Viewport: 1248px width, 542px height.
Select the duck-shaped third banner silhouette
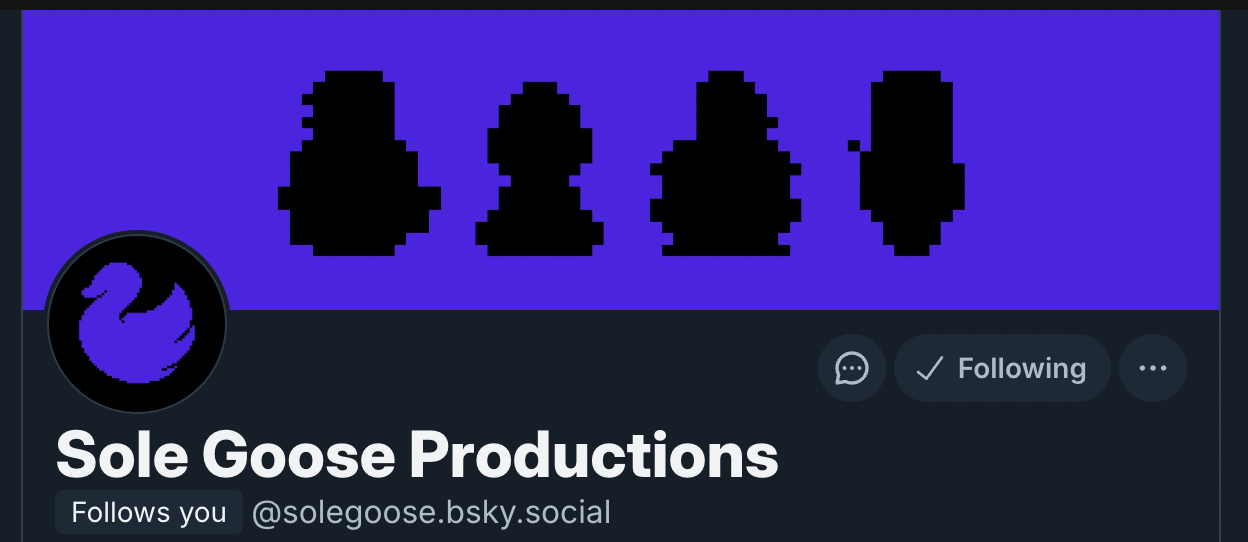726,163
